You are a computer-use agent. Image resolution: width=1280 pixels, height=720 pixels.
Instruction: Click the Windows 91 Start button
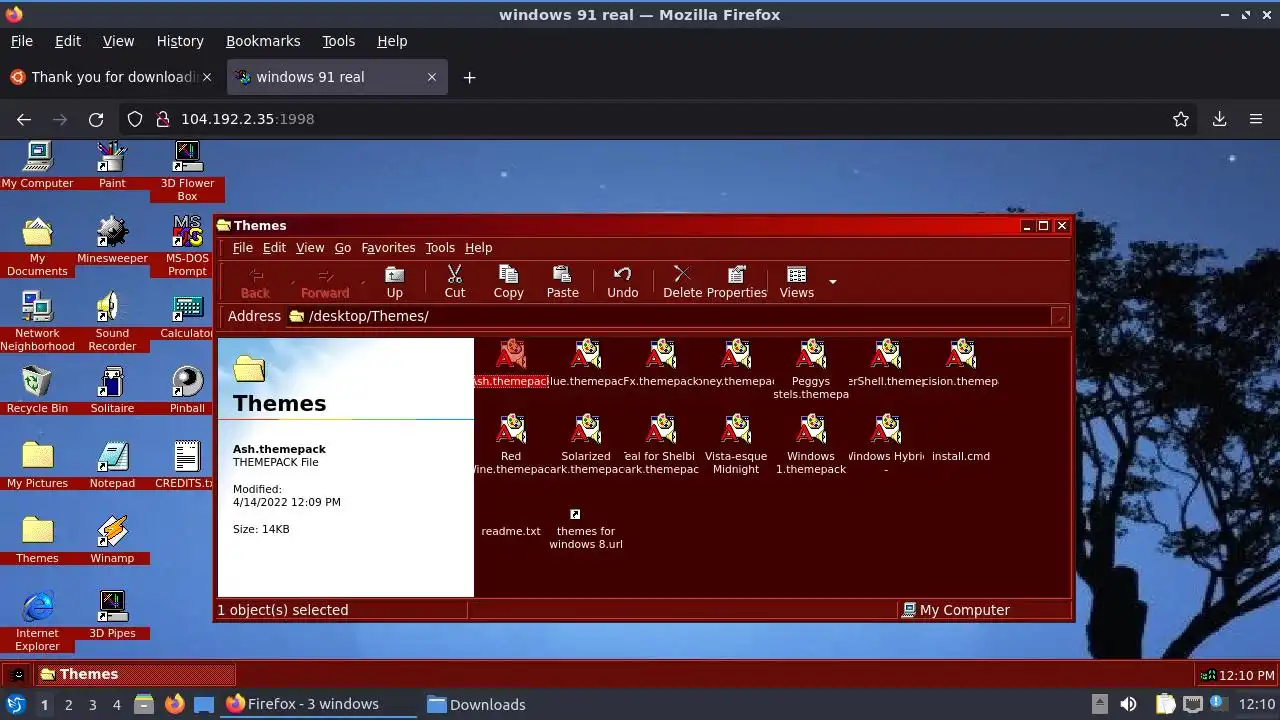pos(18,674)
